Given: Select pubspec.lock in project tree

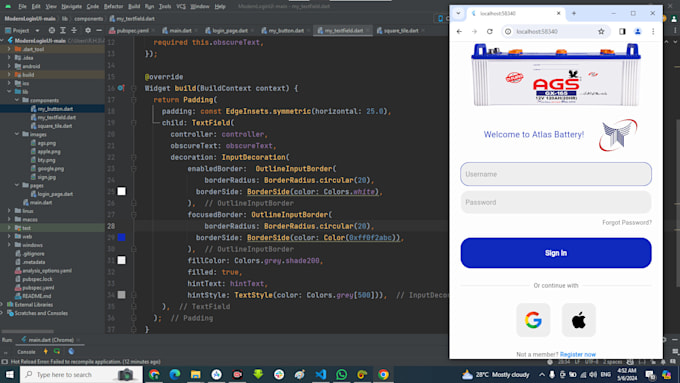Looking at the screenshot, I should point(37,279).
